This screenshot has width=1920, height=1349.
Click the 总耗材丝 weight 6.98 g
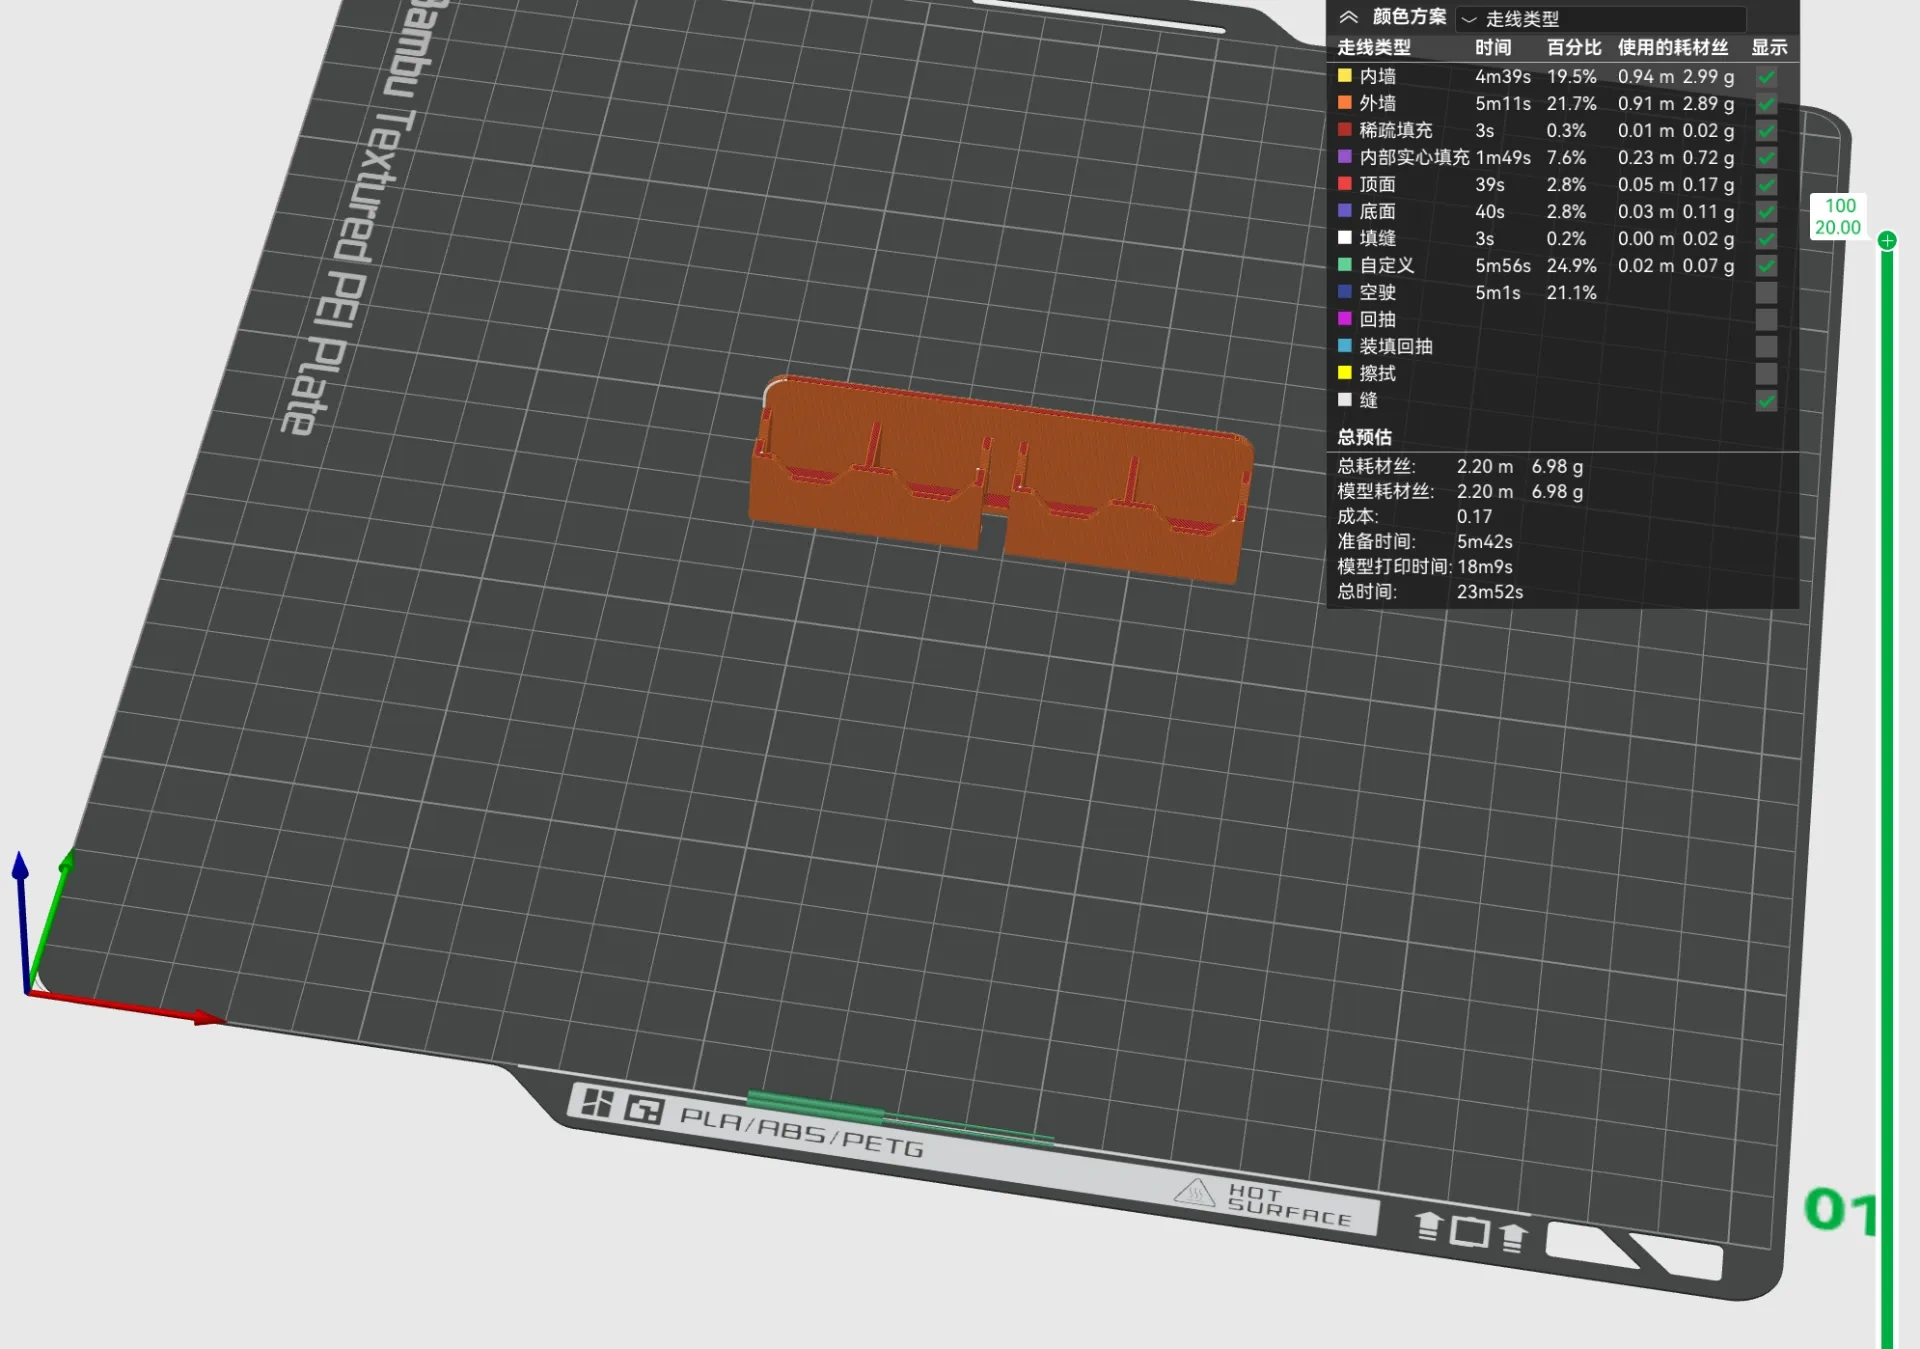[x=1557, y=467]
